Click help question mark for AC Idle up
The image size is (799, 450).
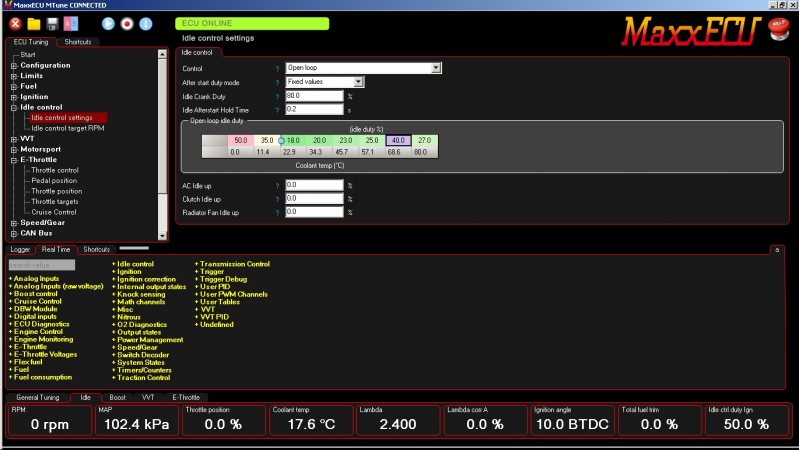(x=278, y=186)
